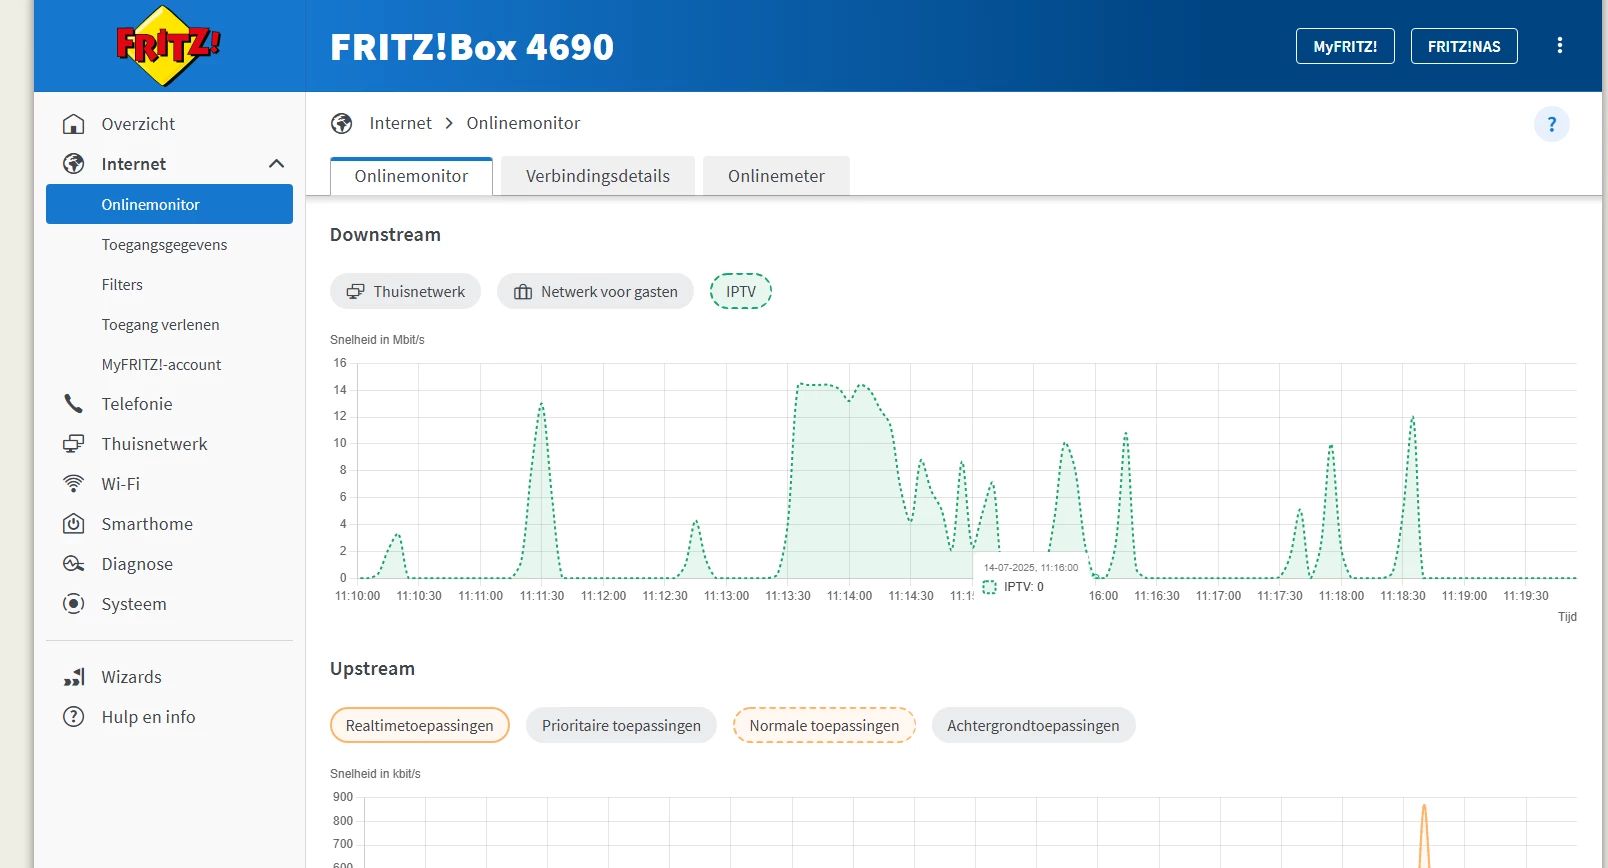Select Onlinemonitor in the sidebar
The width and height of the screenshot is (1608, 868).
(169, 204)
